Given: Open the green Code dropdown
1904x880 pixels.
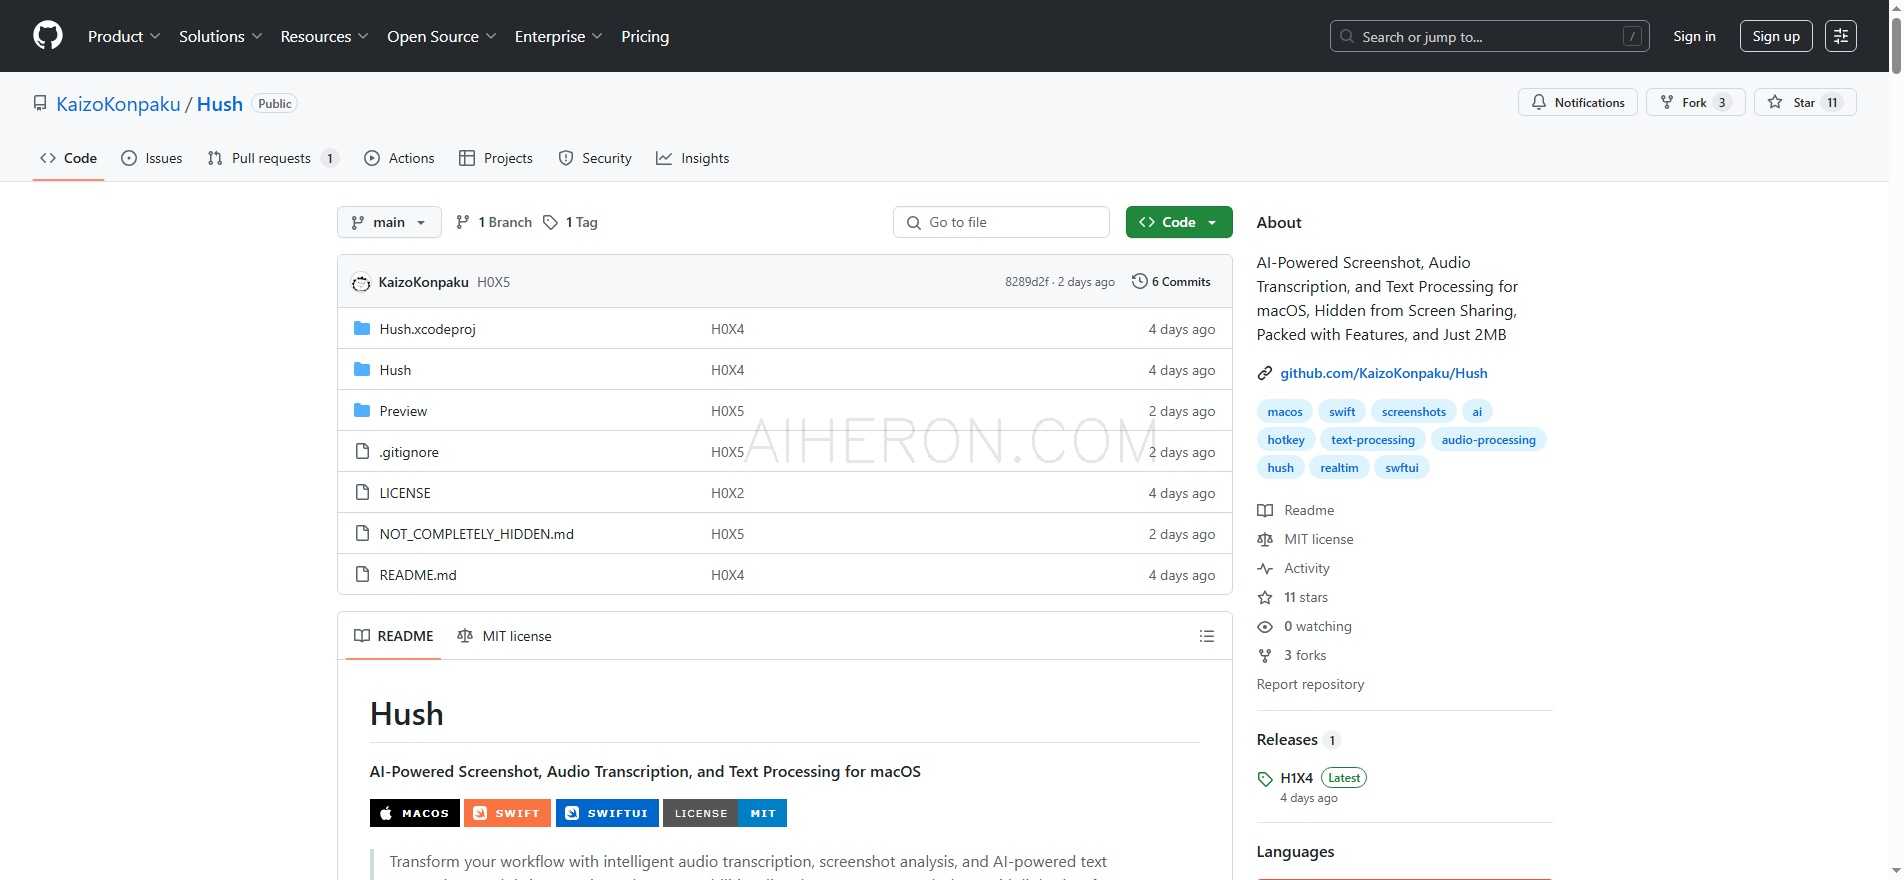Looking at the screenshot, I should tap(1179, 222).
